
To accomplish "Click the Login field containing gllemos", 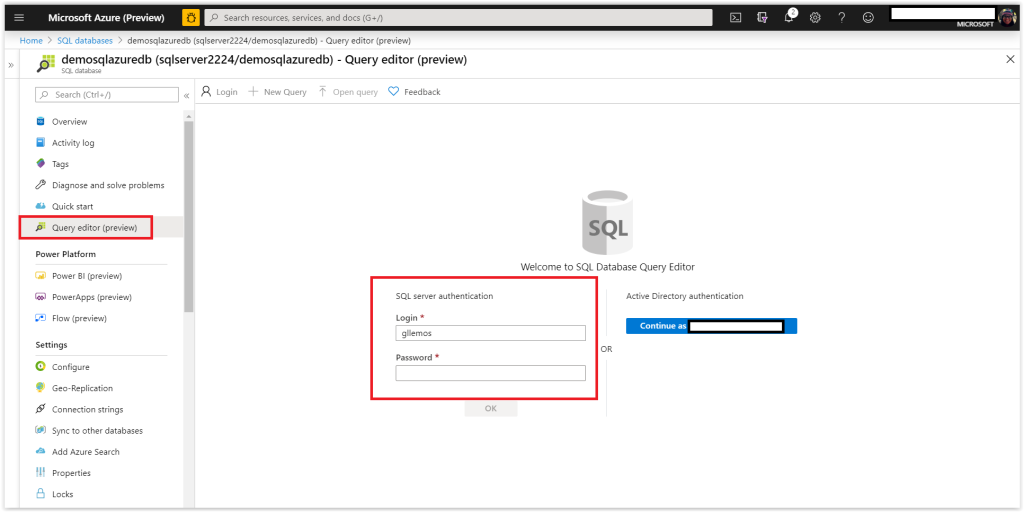I will [x=490, y=333].
